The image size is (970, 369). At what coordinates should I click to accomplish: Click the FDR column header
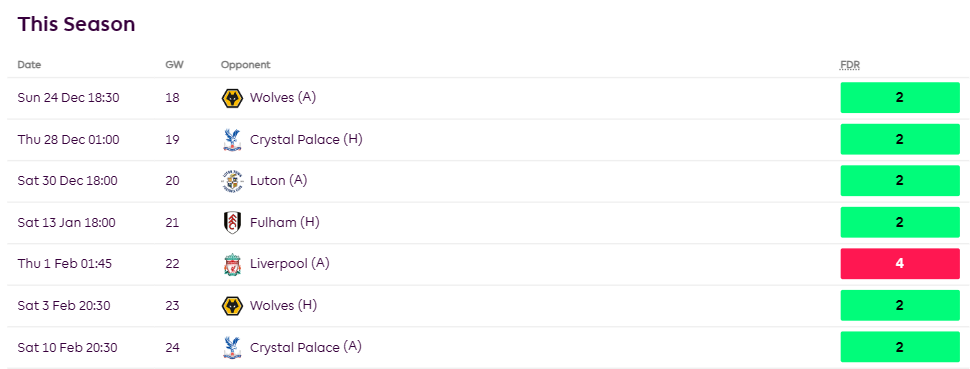849,64
